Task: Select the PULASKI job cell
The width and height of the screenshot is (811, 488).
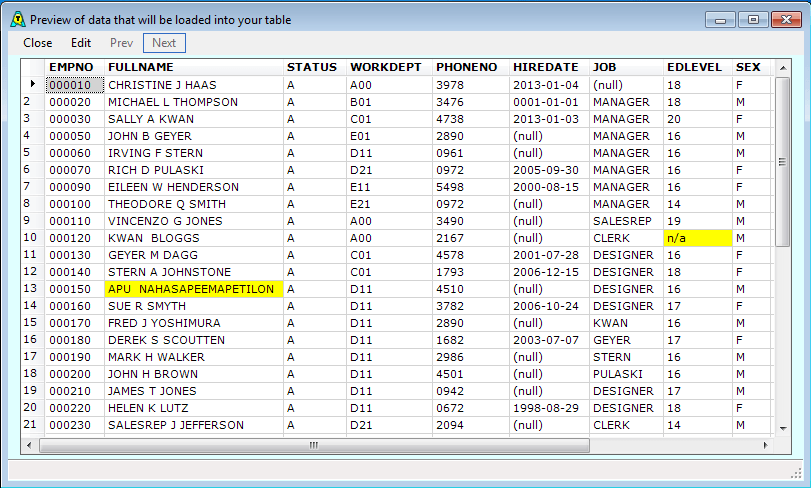Action: click(626, 374)
